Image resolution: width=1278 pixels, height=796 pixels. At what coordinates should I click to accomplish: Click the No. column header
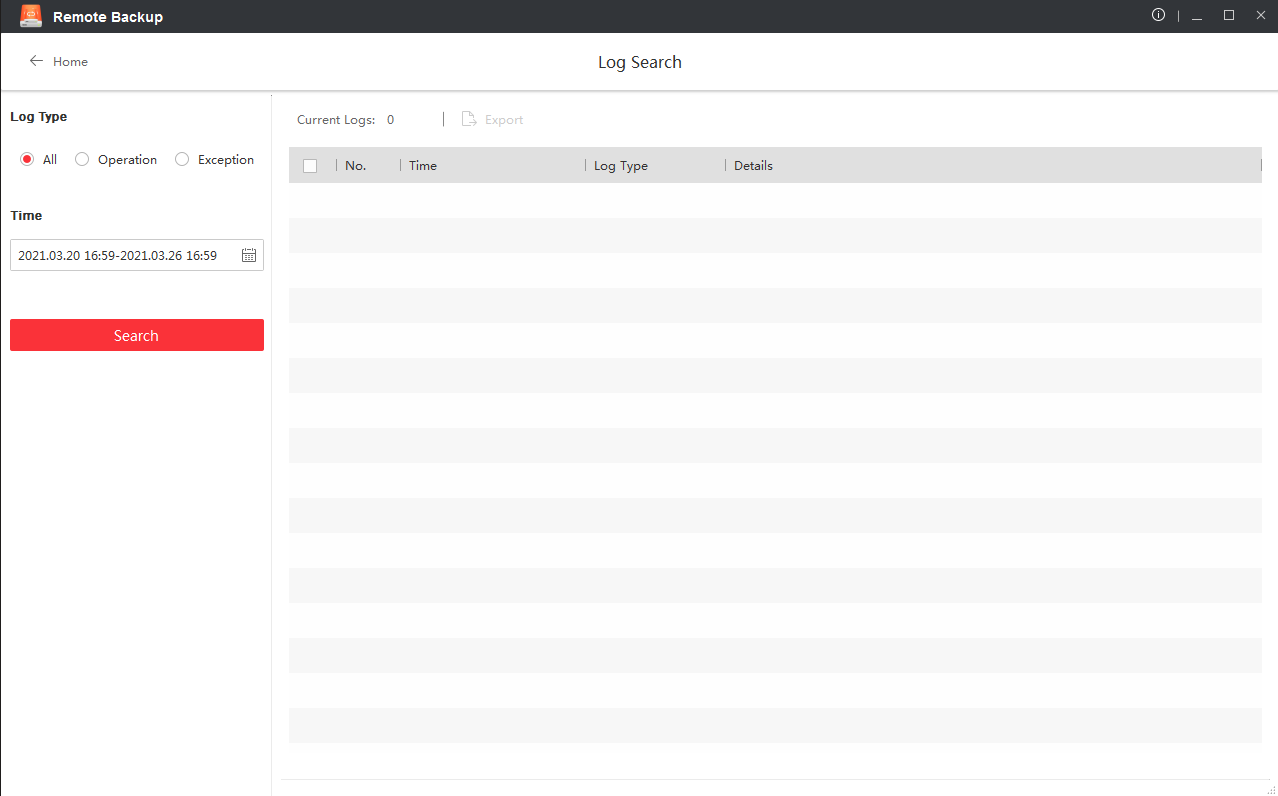click(x=356, y=166)
